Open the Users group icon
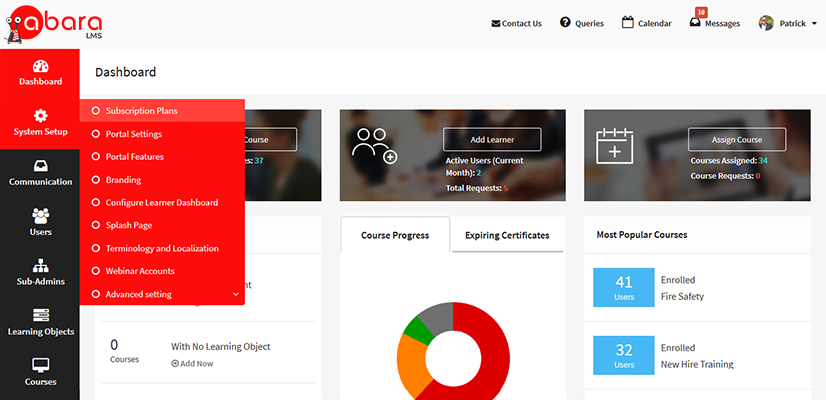 tap(41, 216)
